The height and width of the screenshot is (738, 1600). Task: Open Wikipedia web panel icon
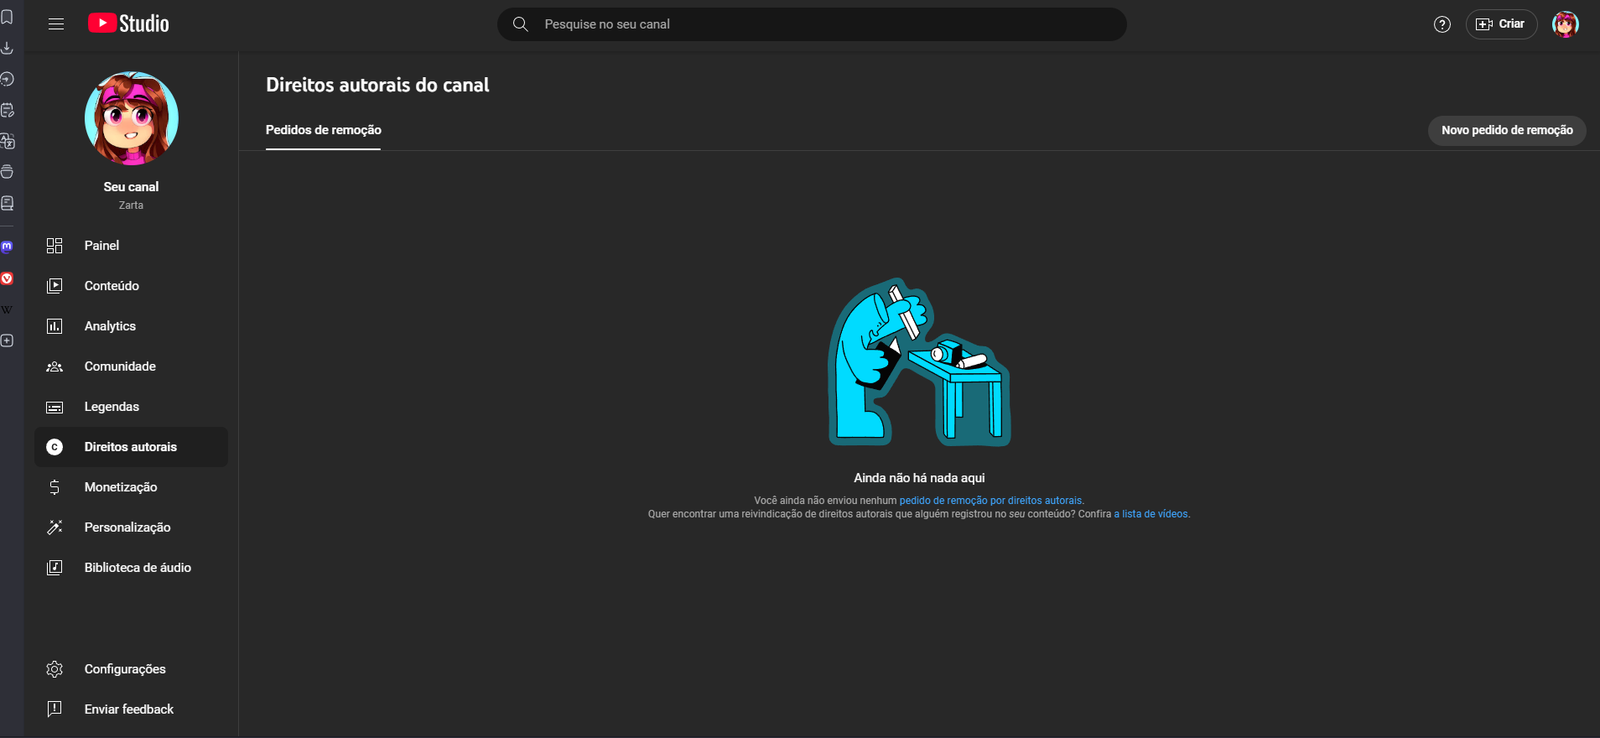7,310
